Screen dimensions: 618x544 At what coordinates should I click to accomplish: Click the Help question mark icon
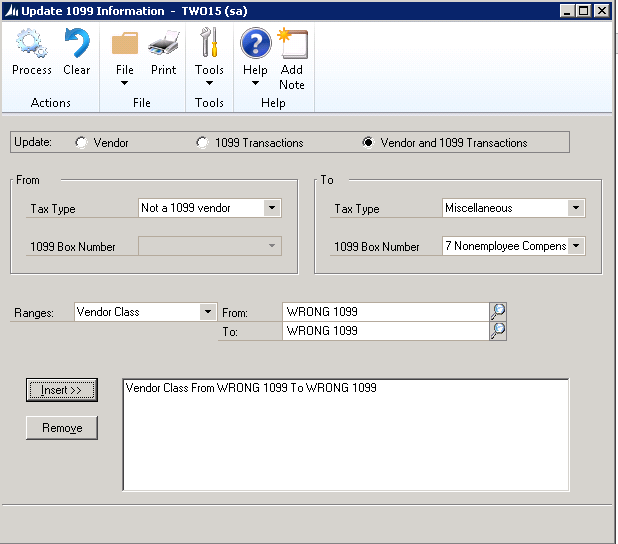click(255, 44)
